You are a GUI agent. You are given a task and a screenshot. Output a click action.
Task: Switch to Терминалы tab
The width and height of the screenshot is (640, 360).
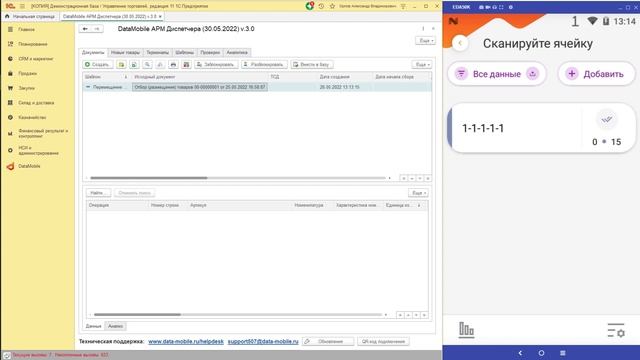158,53
